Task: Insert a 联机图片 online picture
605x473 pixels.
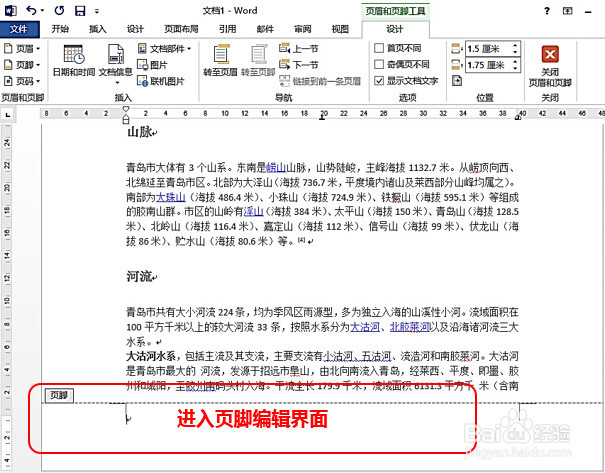Action: [x=161, y=81]
